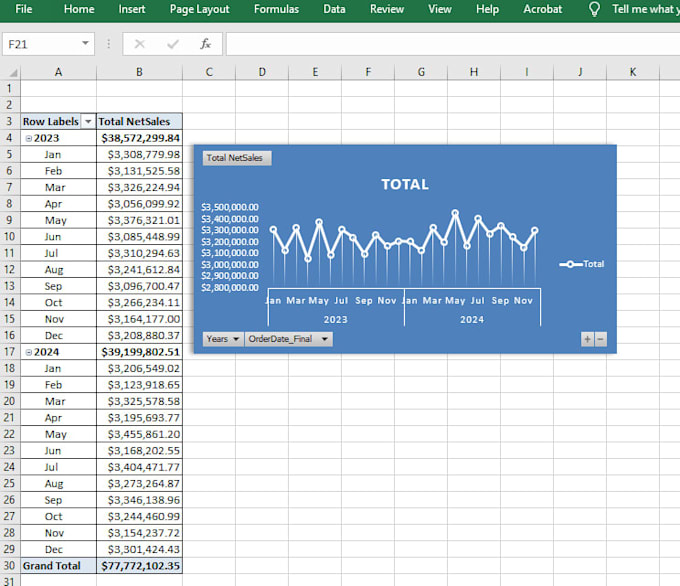This screenshot has height=586, width=680.
Task: Select column A header
Action: [58, 72]
